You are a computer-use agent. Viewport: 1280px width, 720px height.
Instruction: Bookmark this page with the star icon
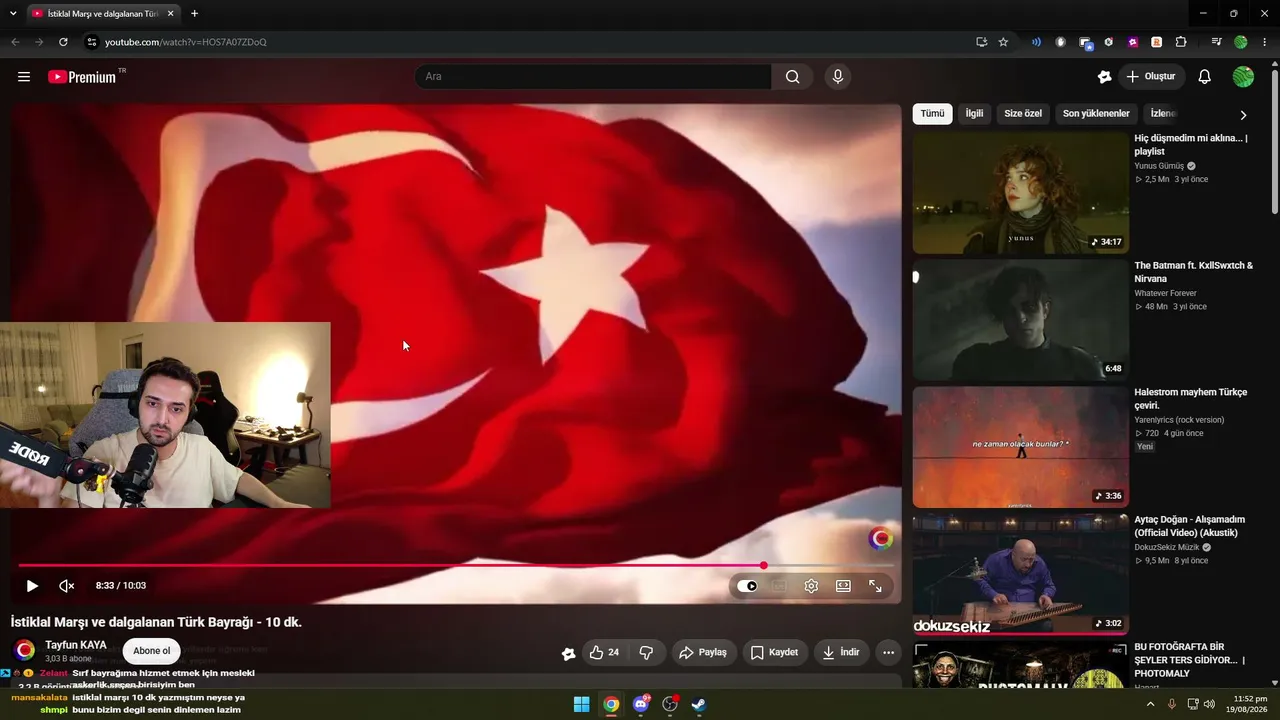pyautogui.click(x=1003, y=42)
